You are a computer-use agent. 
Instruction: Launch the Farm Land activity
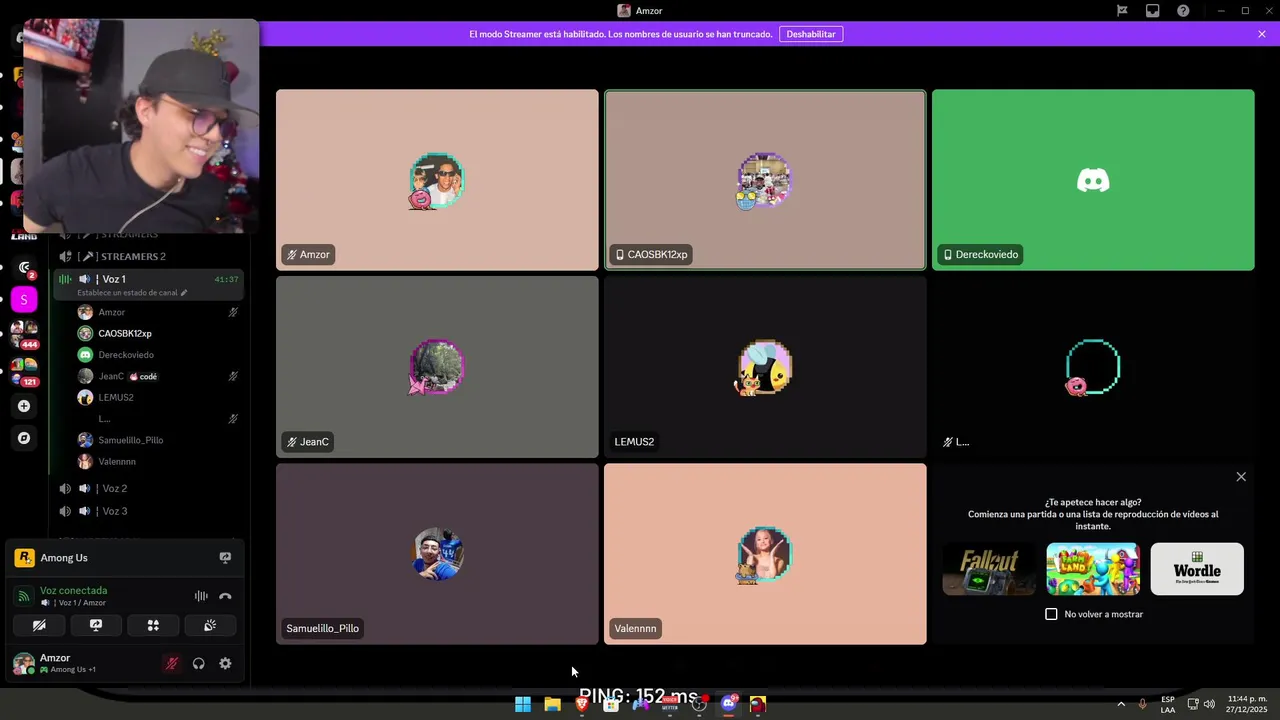pyautogui.click(x=1093, y=569)
